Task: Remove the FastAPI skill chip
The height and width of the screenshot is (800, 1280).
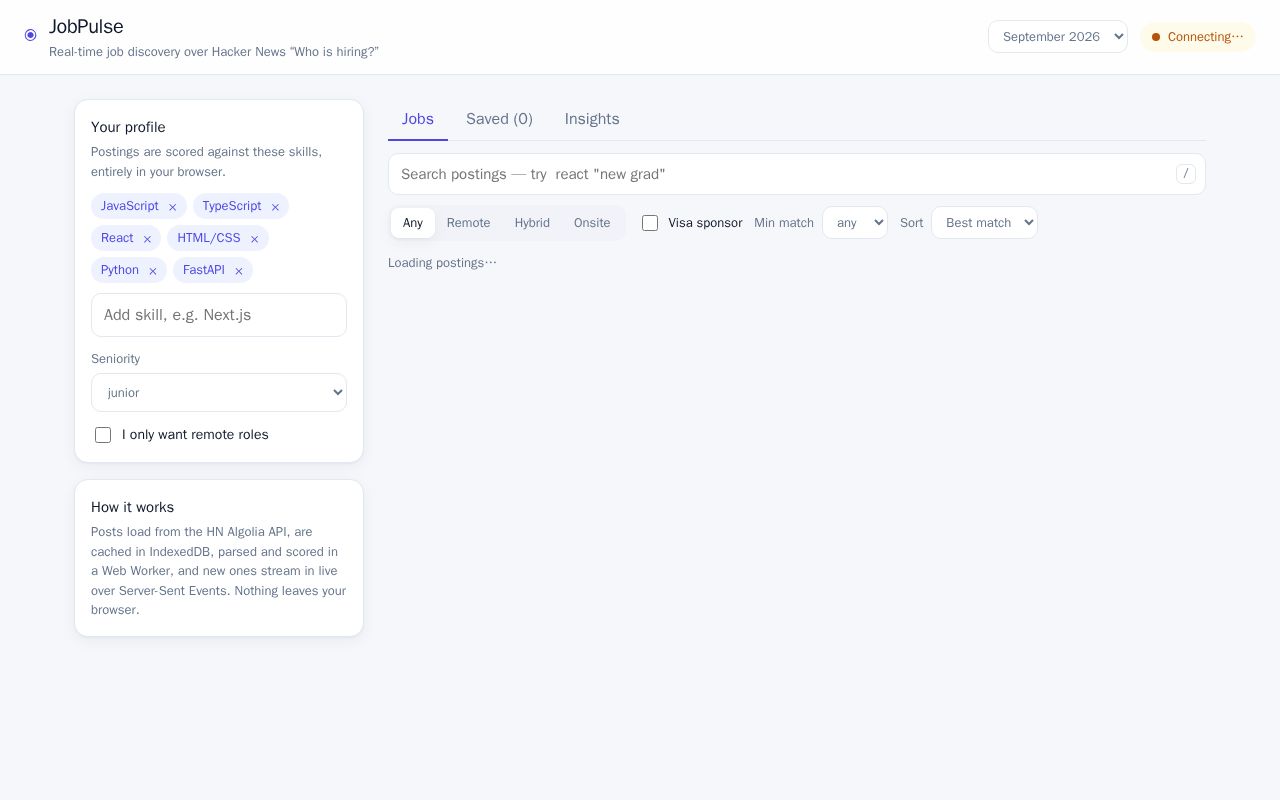Action: click(x=238, y=271)
